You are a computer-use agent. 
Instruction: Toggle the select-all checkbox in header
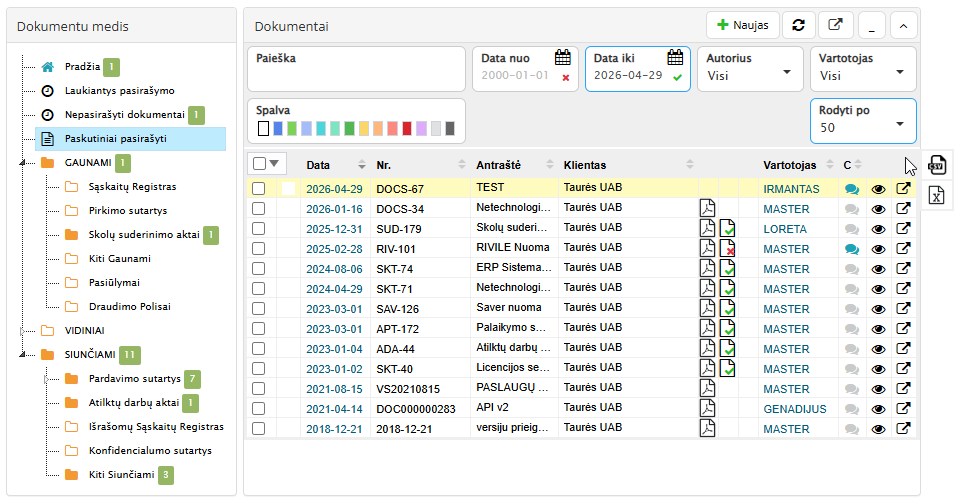[x=259, y=163]
